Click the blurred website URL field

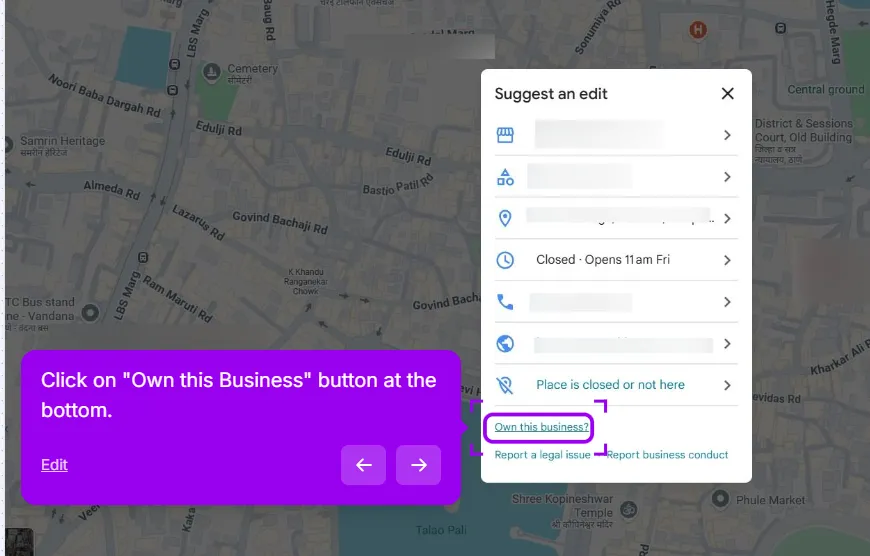click(623, 345)
